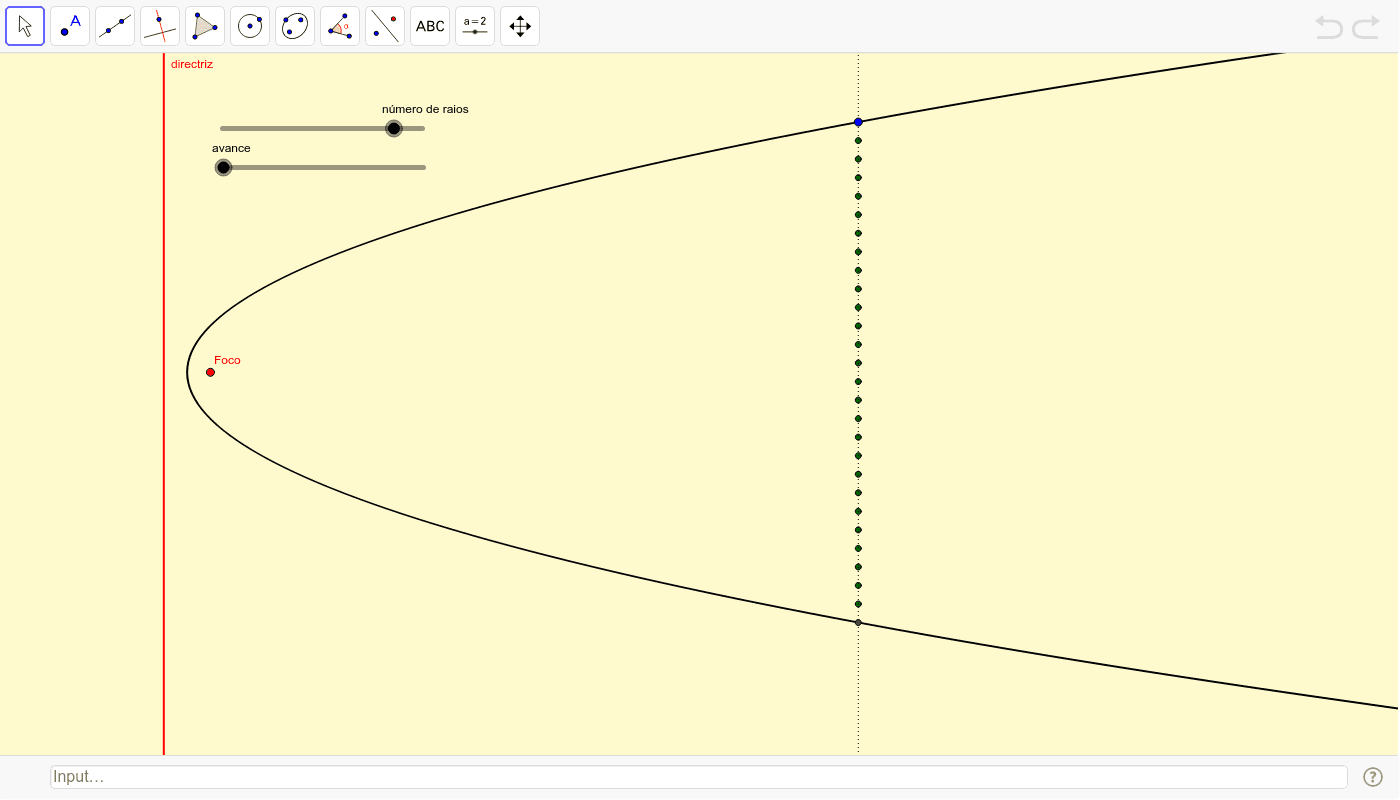Click the 'directriz' label
Image resolution: width=1400 pixels, height=800 pixels.
pyautogui.click(x=192, y=64)
